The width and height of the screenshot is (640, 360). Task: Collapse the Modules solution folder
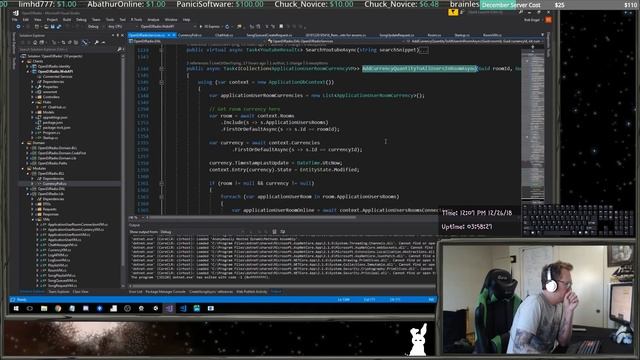tap(23, 168)
